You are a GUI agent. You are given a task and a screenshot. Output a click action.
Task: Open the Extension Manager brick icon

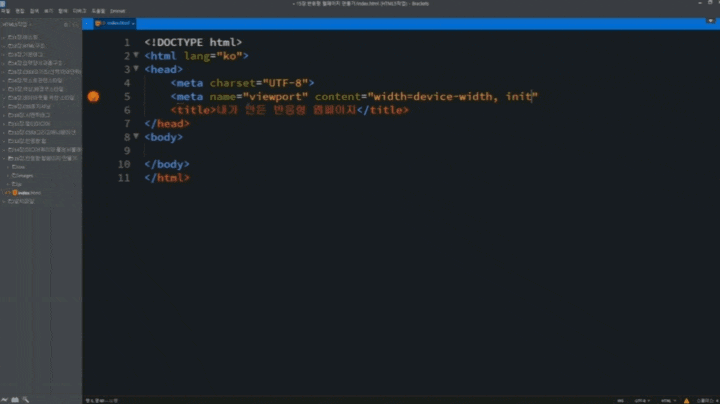coord(15,400)
